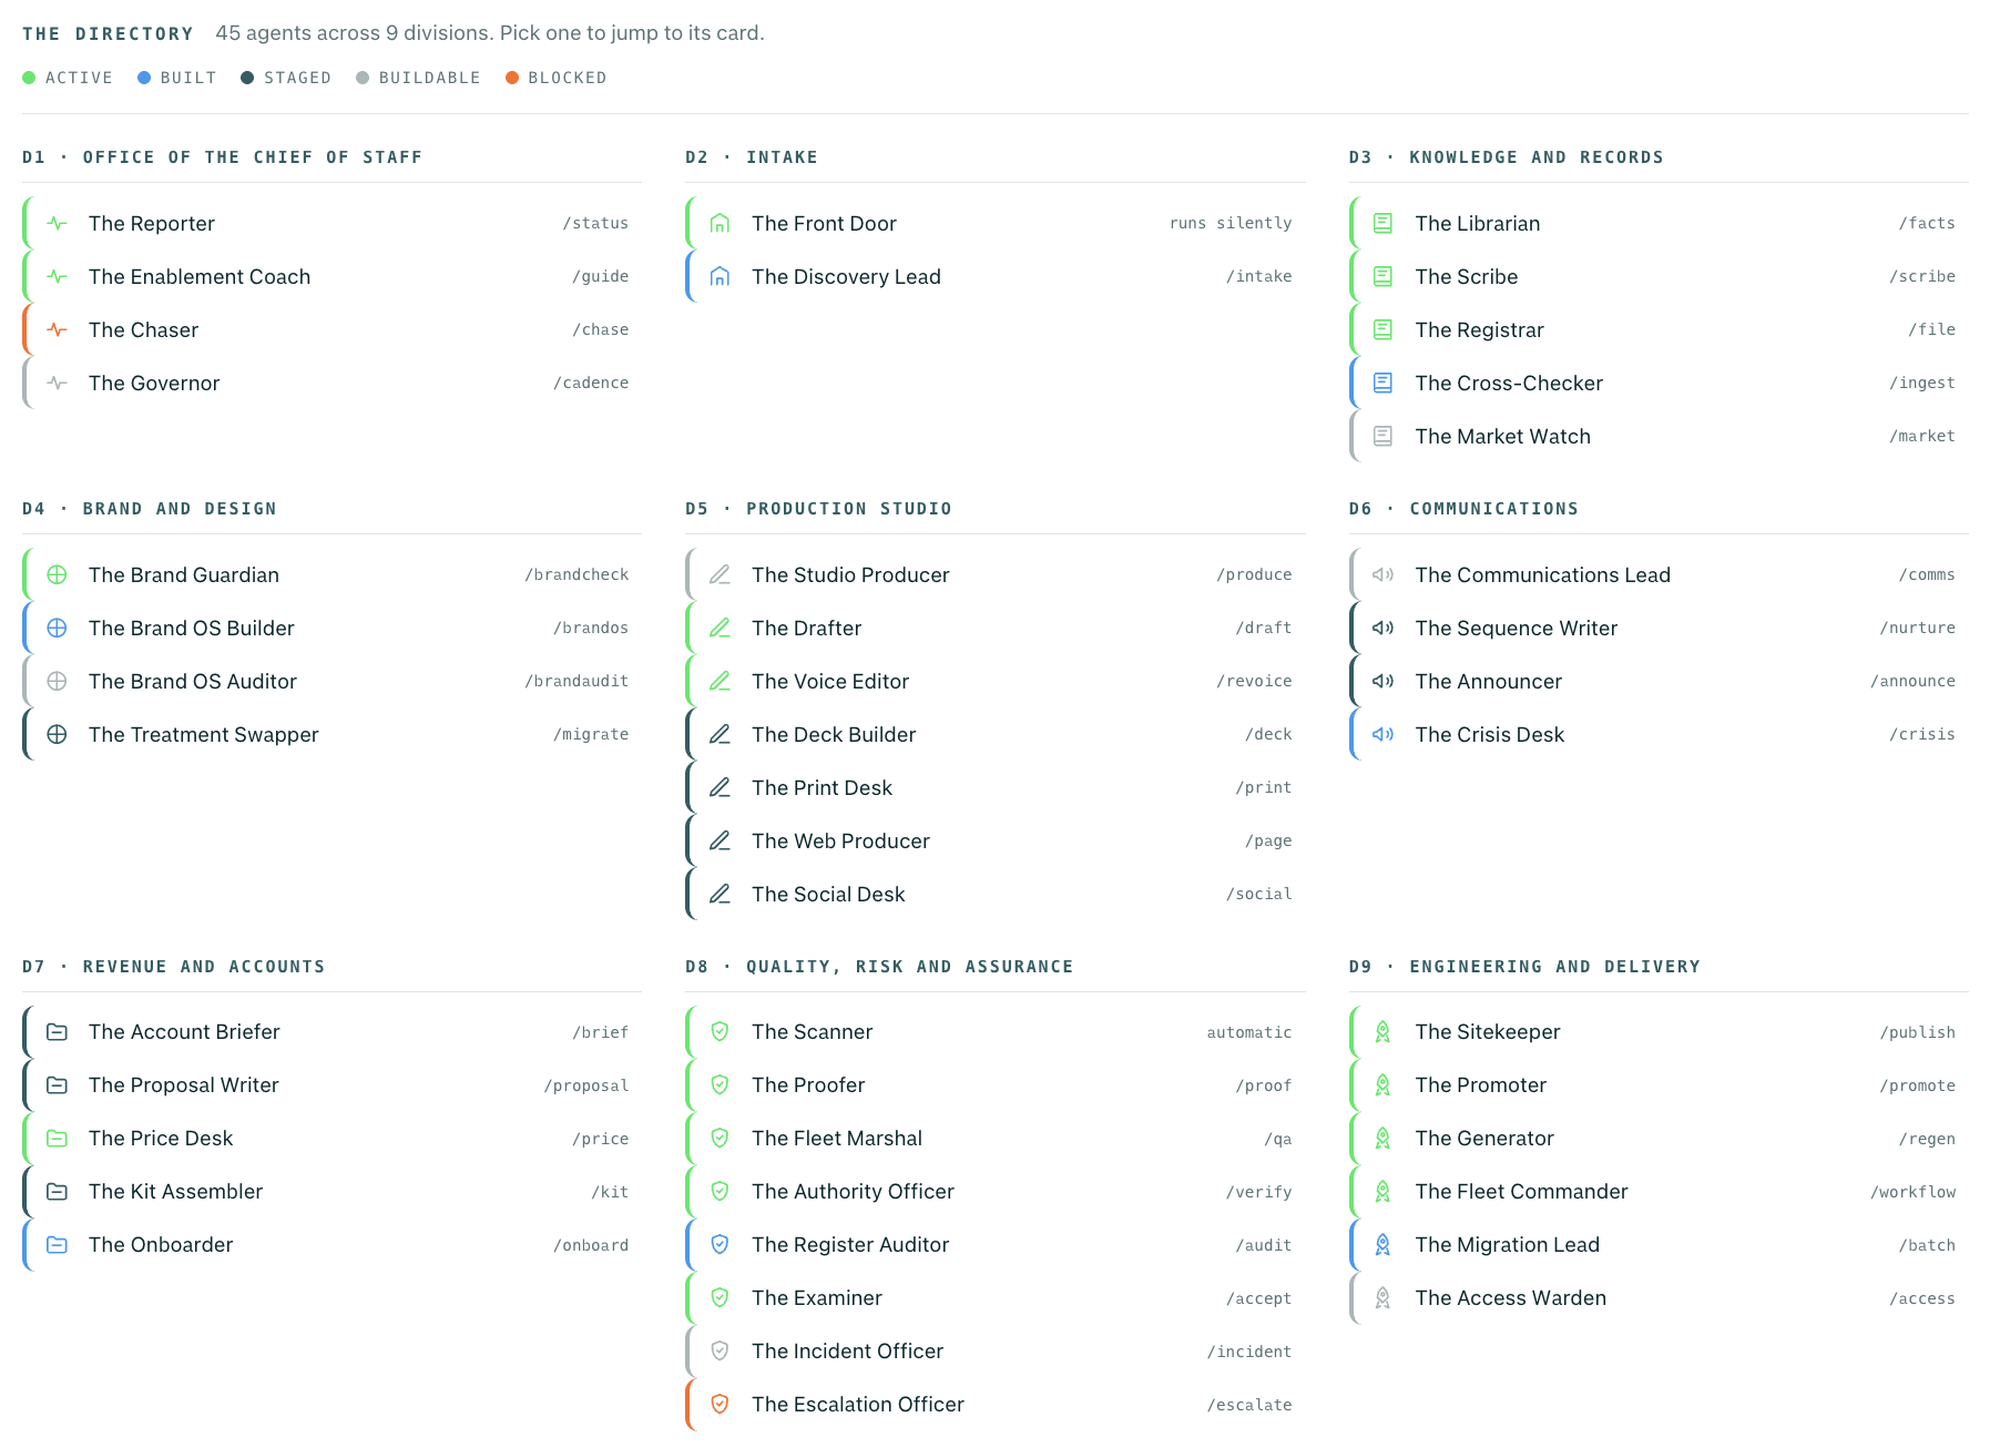Click the orange Blocked legend dot
This screenshot has height=1448, width=2000.
(x=512, y=78)
